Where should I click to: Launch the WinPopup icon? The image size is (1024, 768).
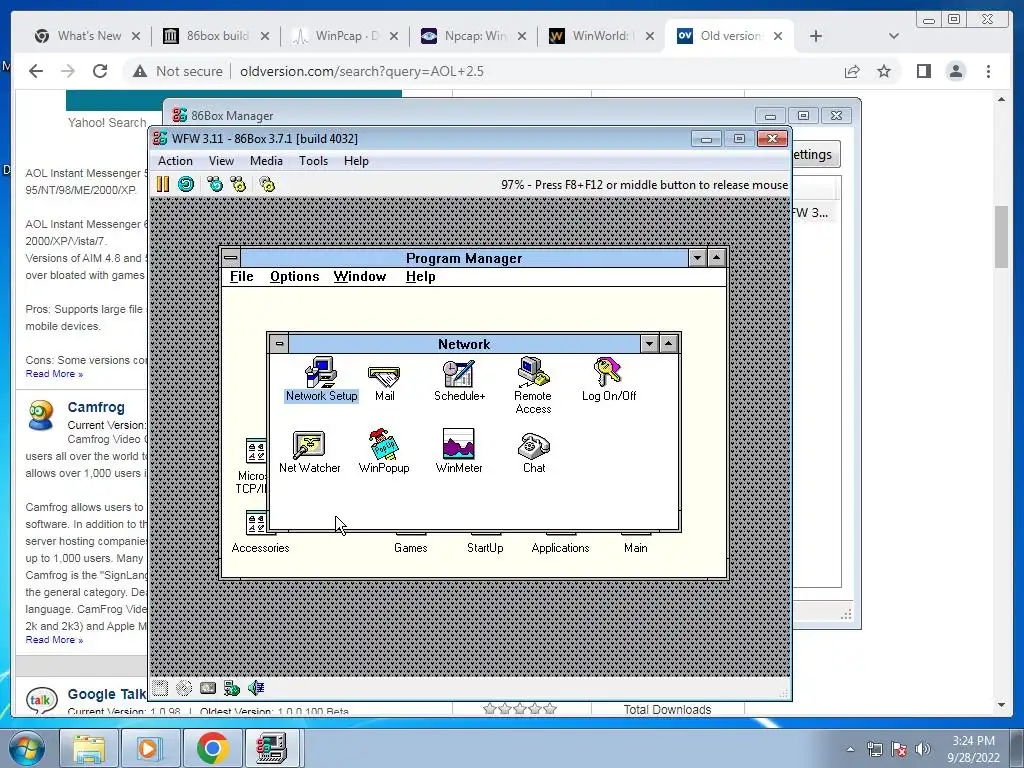(384, 451)
